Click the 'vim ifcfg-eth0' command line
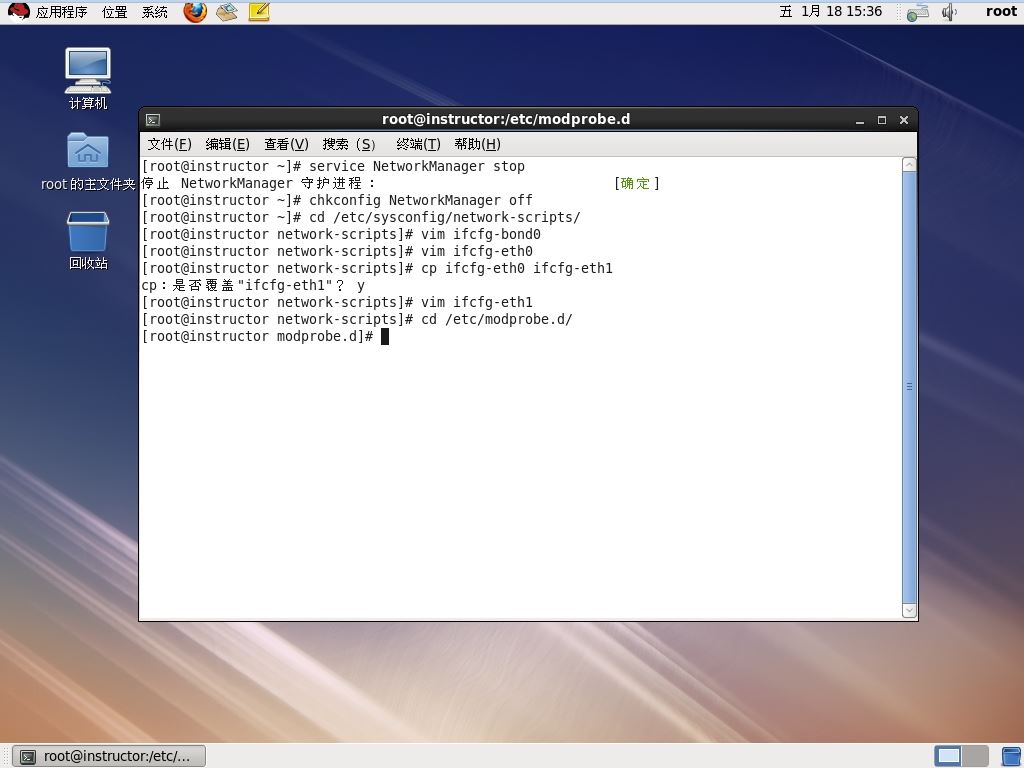Viewport: 1024px width, 768px height. pyautogui.click(x=337, y=251)
